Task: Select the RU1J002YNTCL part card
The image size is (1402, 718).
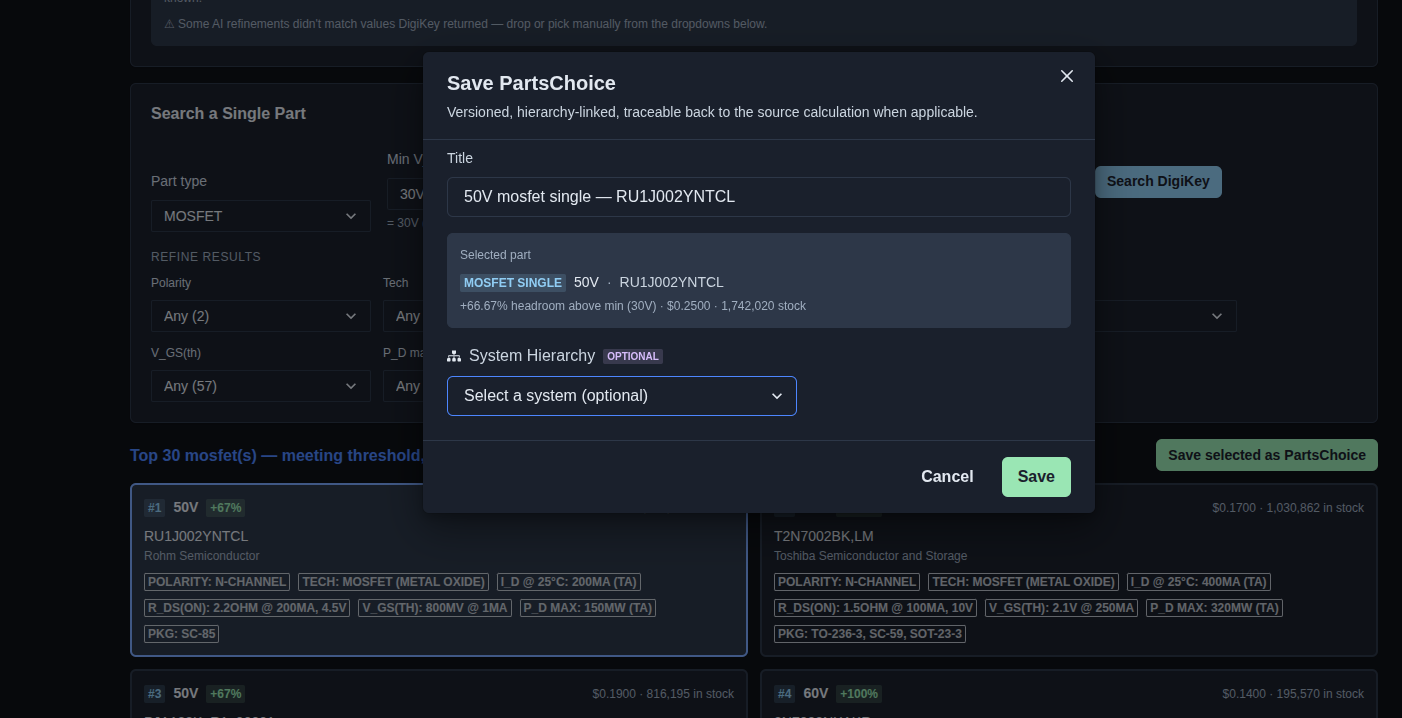Action: tap(439, 570)
